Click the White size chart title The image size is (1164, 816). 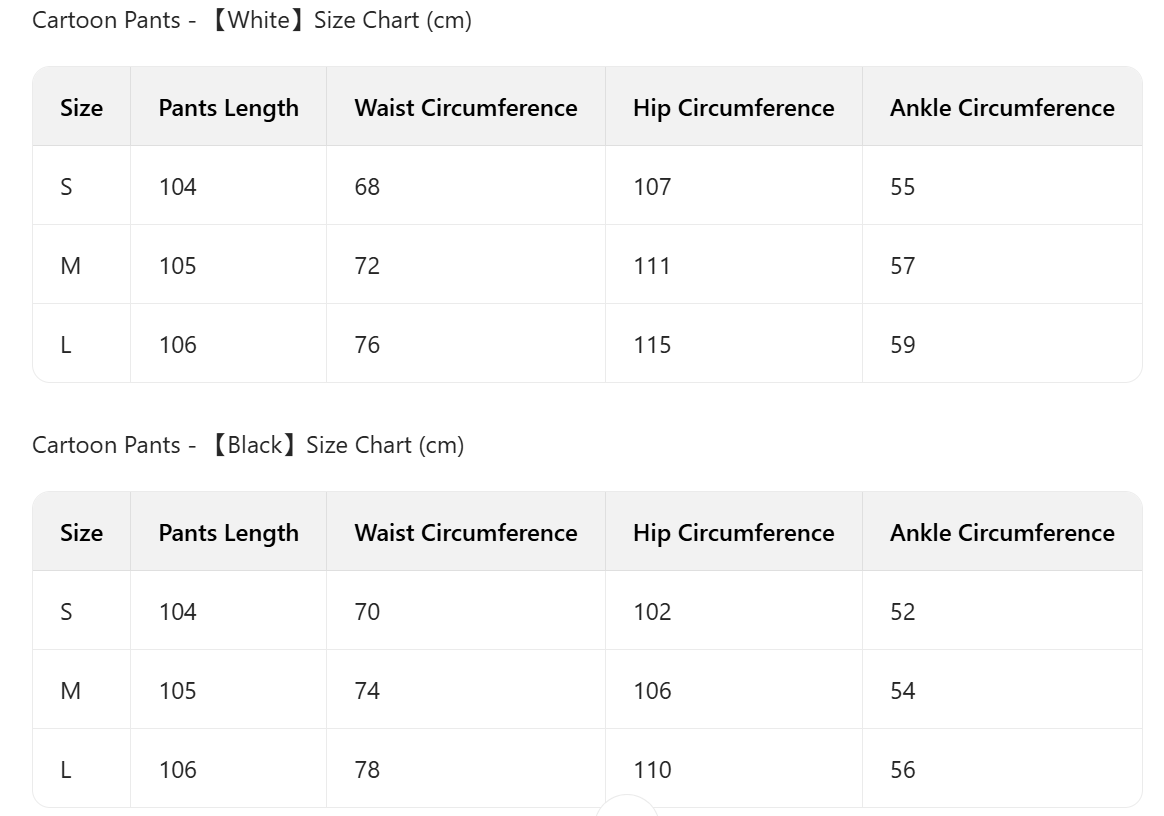[252, 20]
